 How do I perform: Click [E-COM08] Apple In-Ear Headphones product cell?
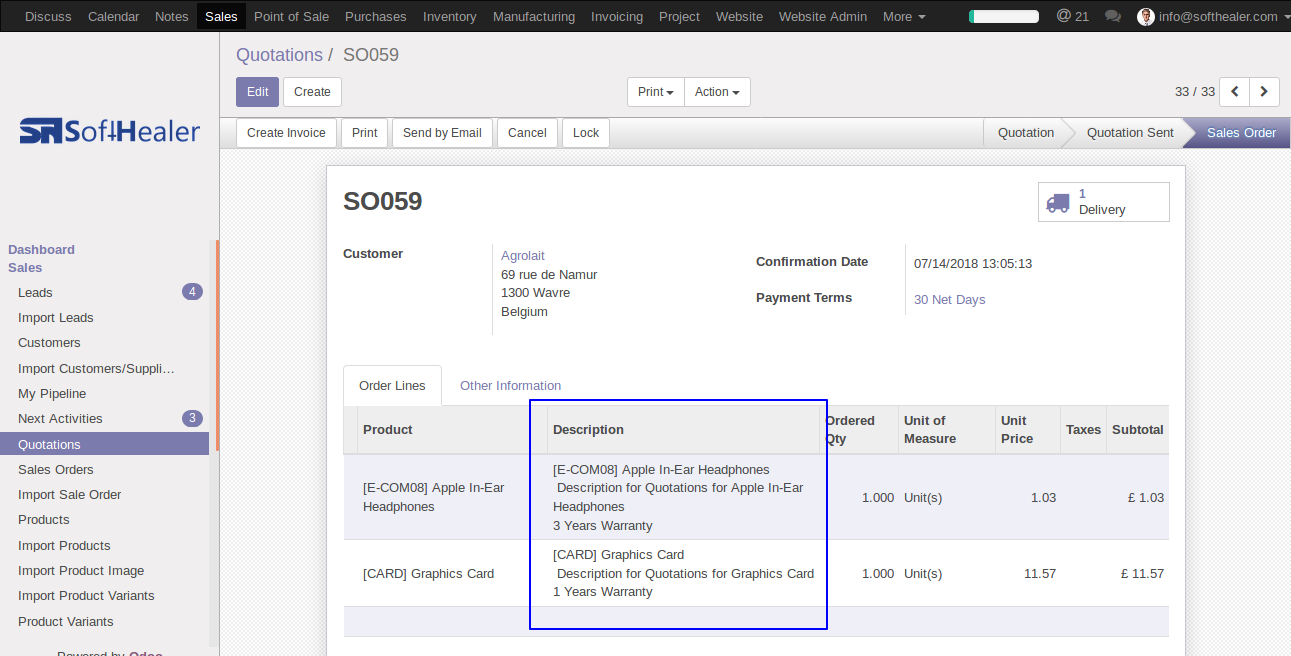(452, 498)
